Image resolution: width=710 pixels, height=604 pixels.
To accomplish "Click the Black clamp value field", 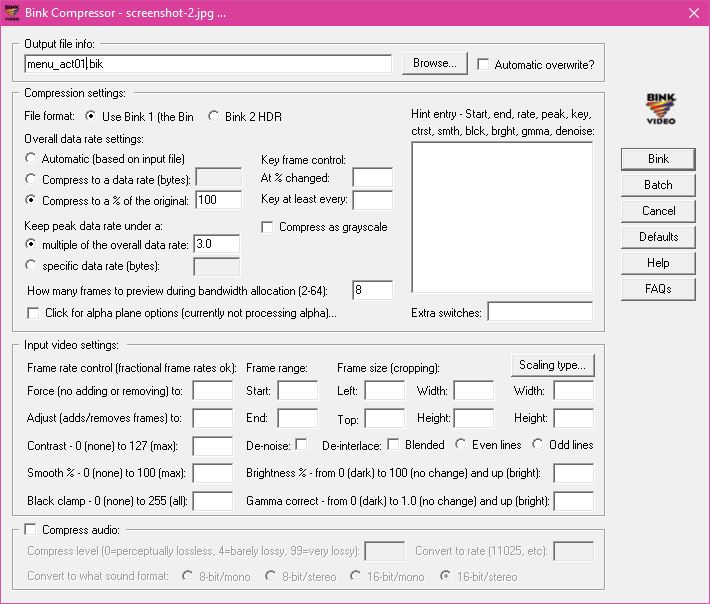I will pyautogui.click(x=212, y=501).
